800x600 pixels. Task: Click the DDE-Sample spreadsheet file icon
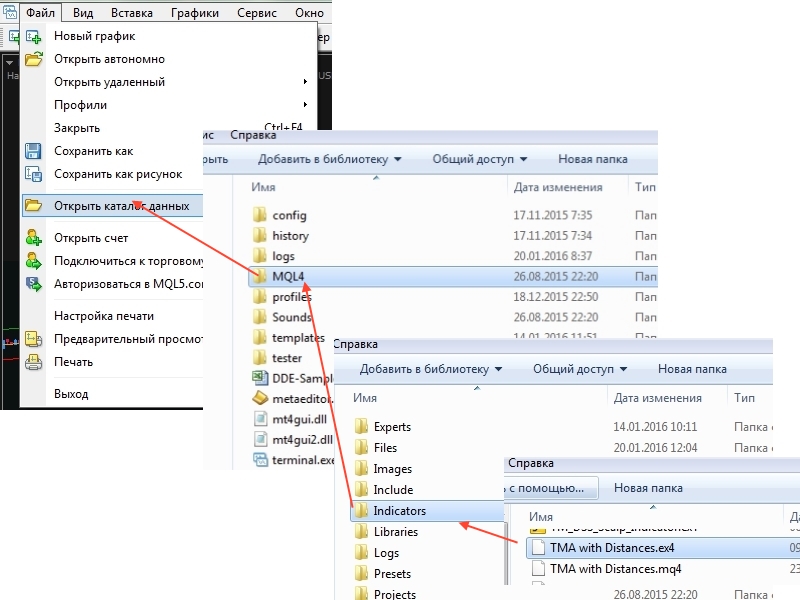(x=260, y=378)
